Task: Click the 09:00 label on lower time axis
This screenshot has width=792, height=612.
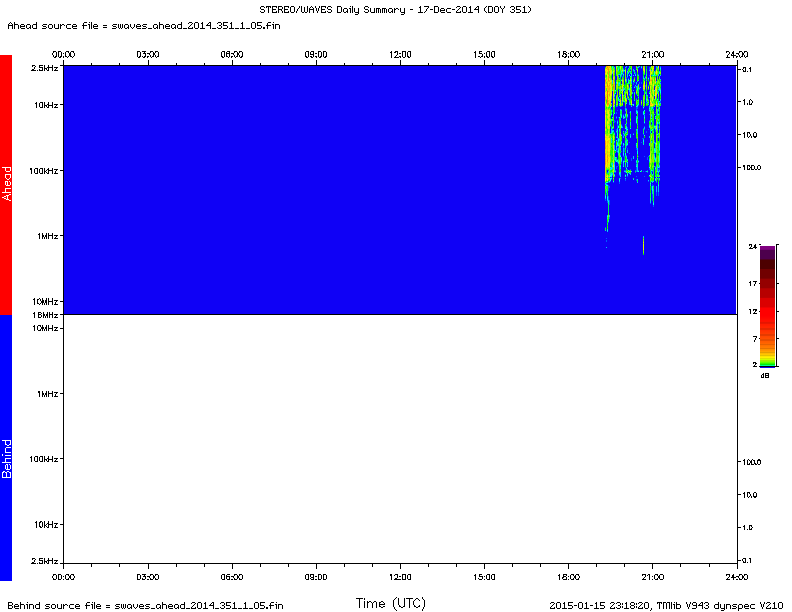Action: point(316,577)
